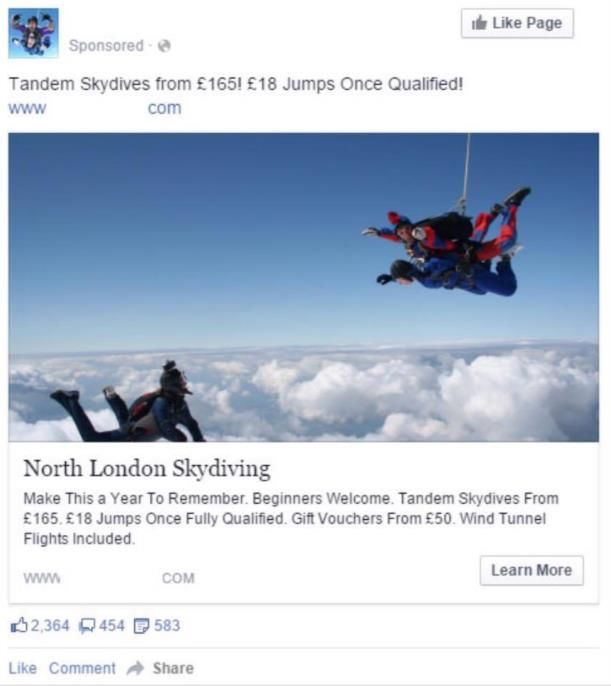Click the North London Skydiving headline
Image resolution: width=611 pixels, height=686 pixels.
pyautogui.click(x=147, y=469)
